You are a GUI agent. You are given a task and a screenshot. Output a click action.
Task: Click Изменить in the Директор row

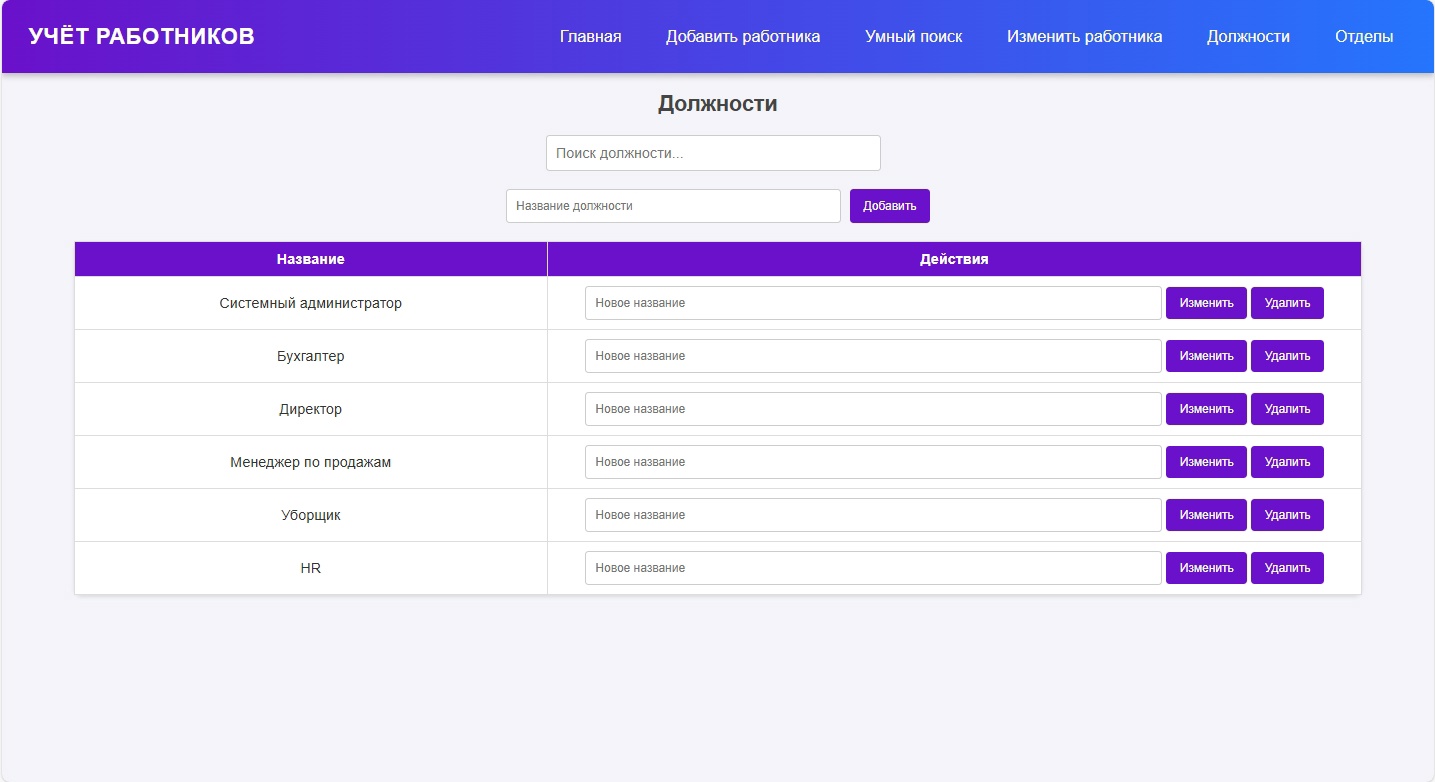coord(1206,409)
